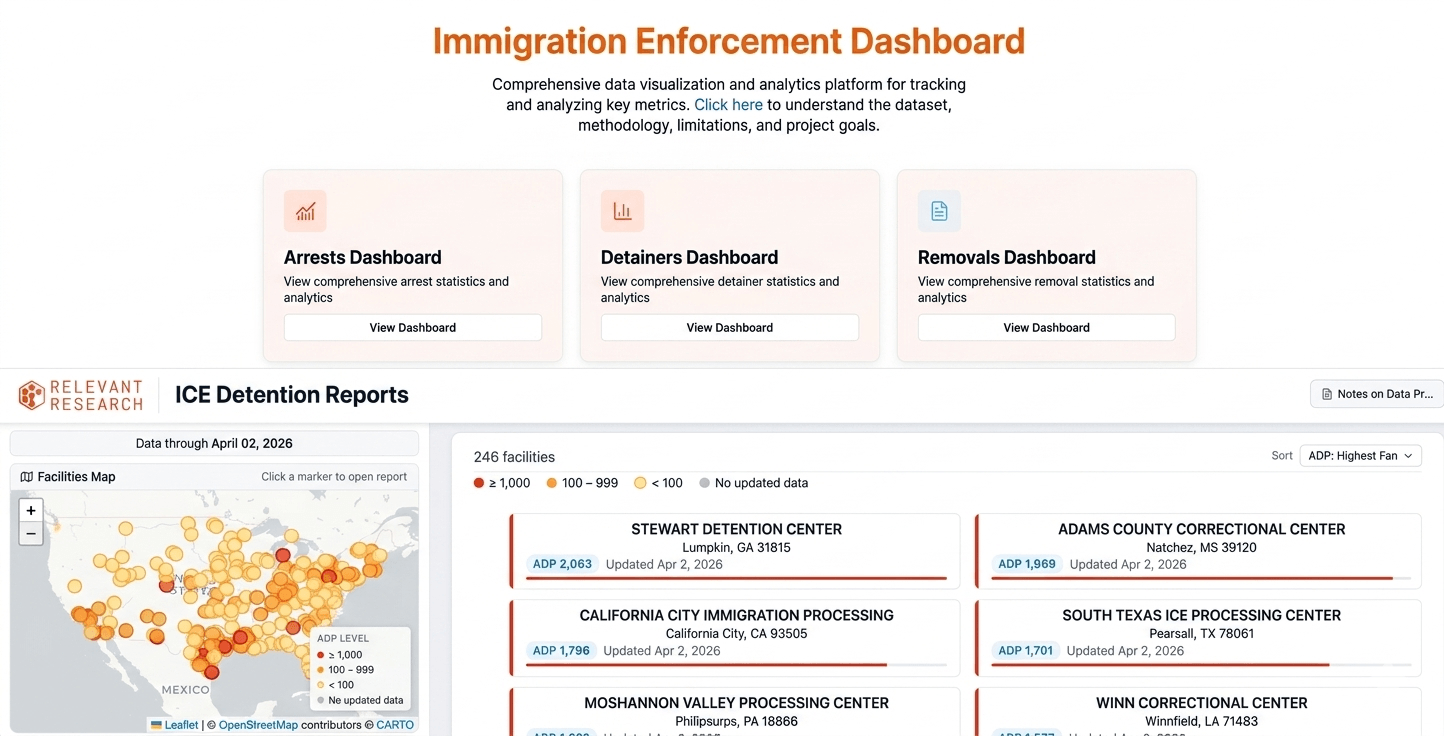The height and width of the screenshot is (736, 1444).
Task: Open the "STEWART DETENTION CENTER" facility title
Action: 737,529
